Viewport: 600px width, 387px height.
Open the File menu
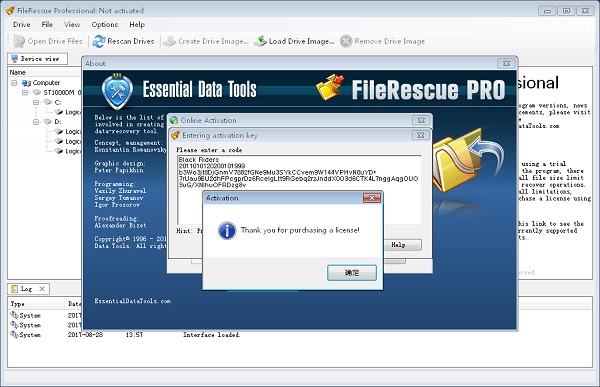[x=47, y=24]
